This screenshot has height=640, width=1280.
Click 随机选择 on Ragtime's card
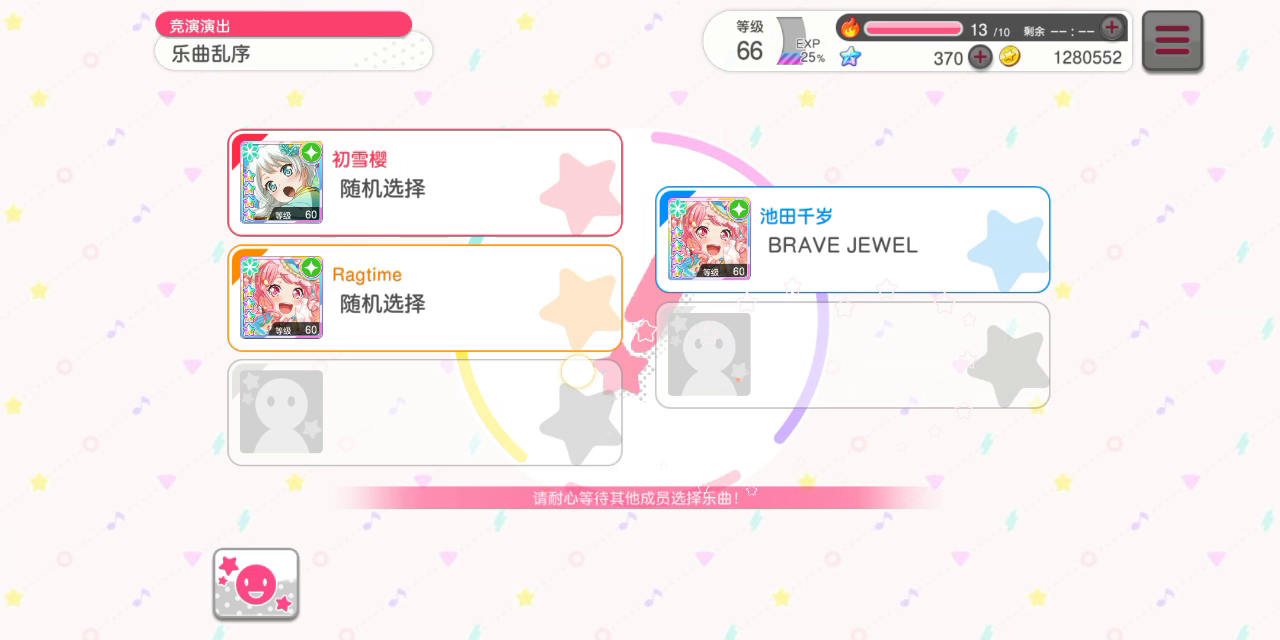(383, 304)
